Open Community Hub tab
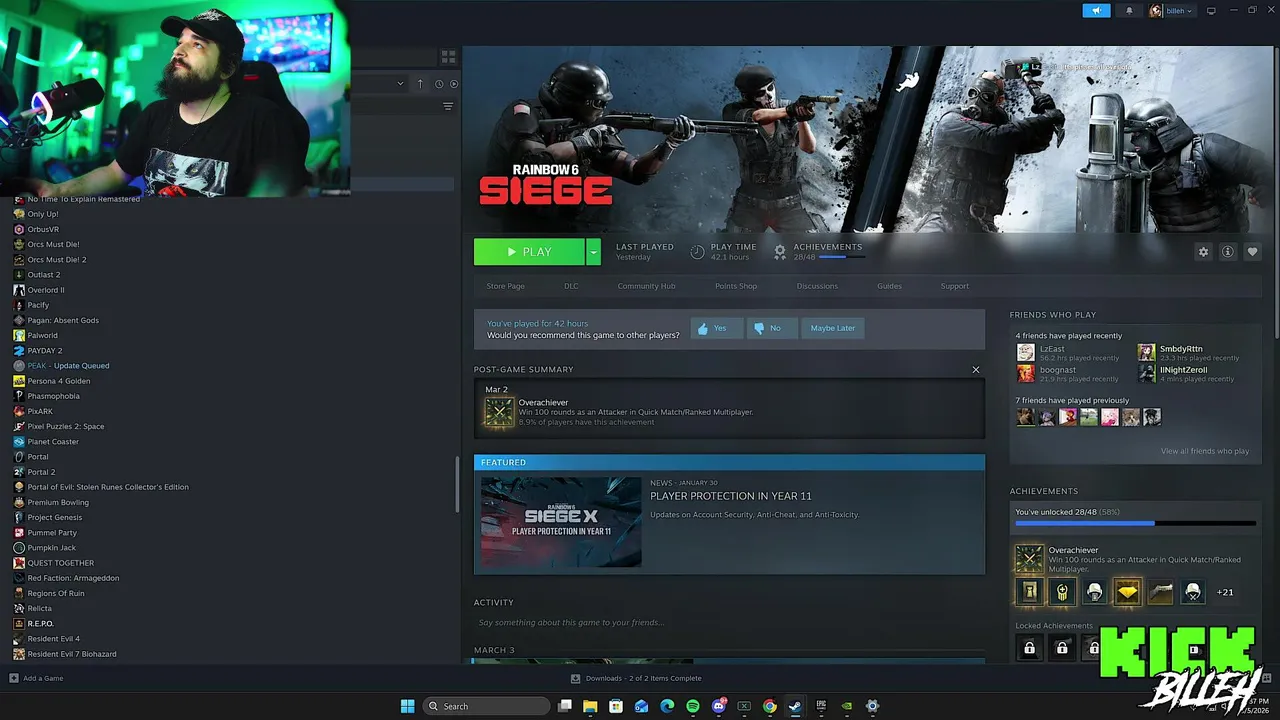1280x720 pixels. (x=646, y=286)
